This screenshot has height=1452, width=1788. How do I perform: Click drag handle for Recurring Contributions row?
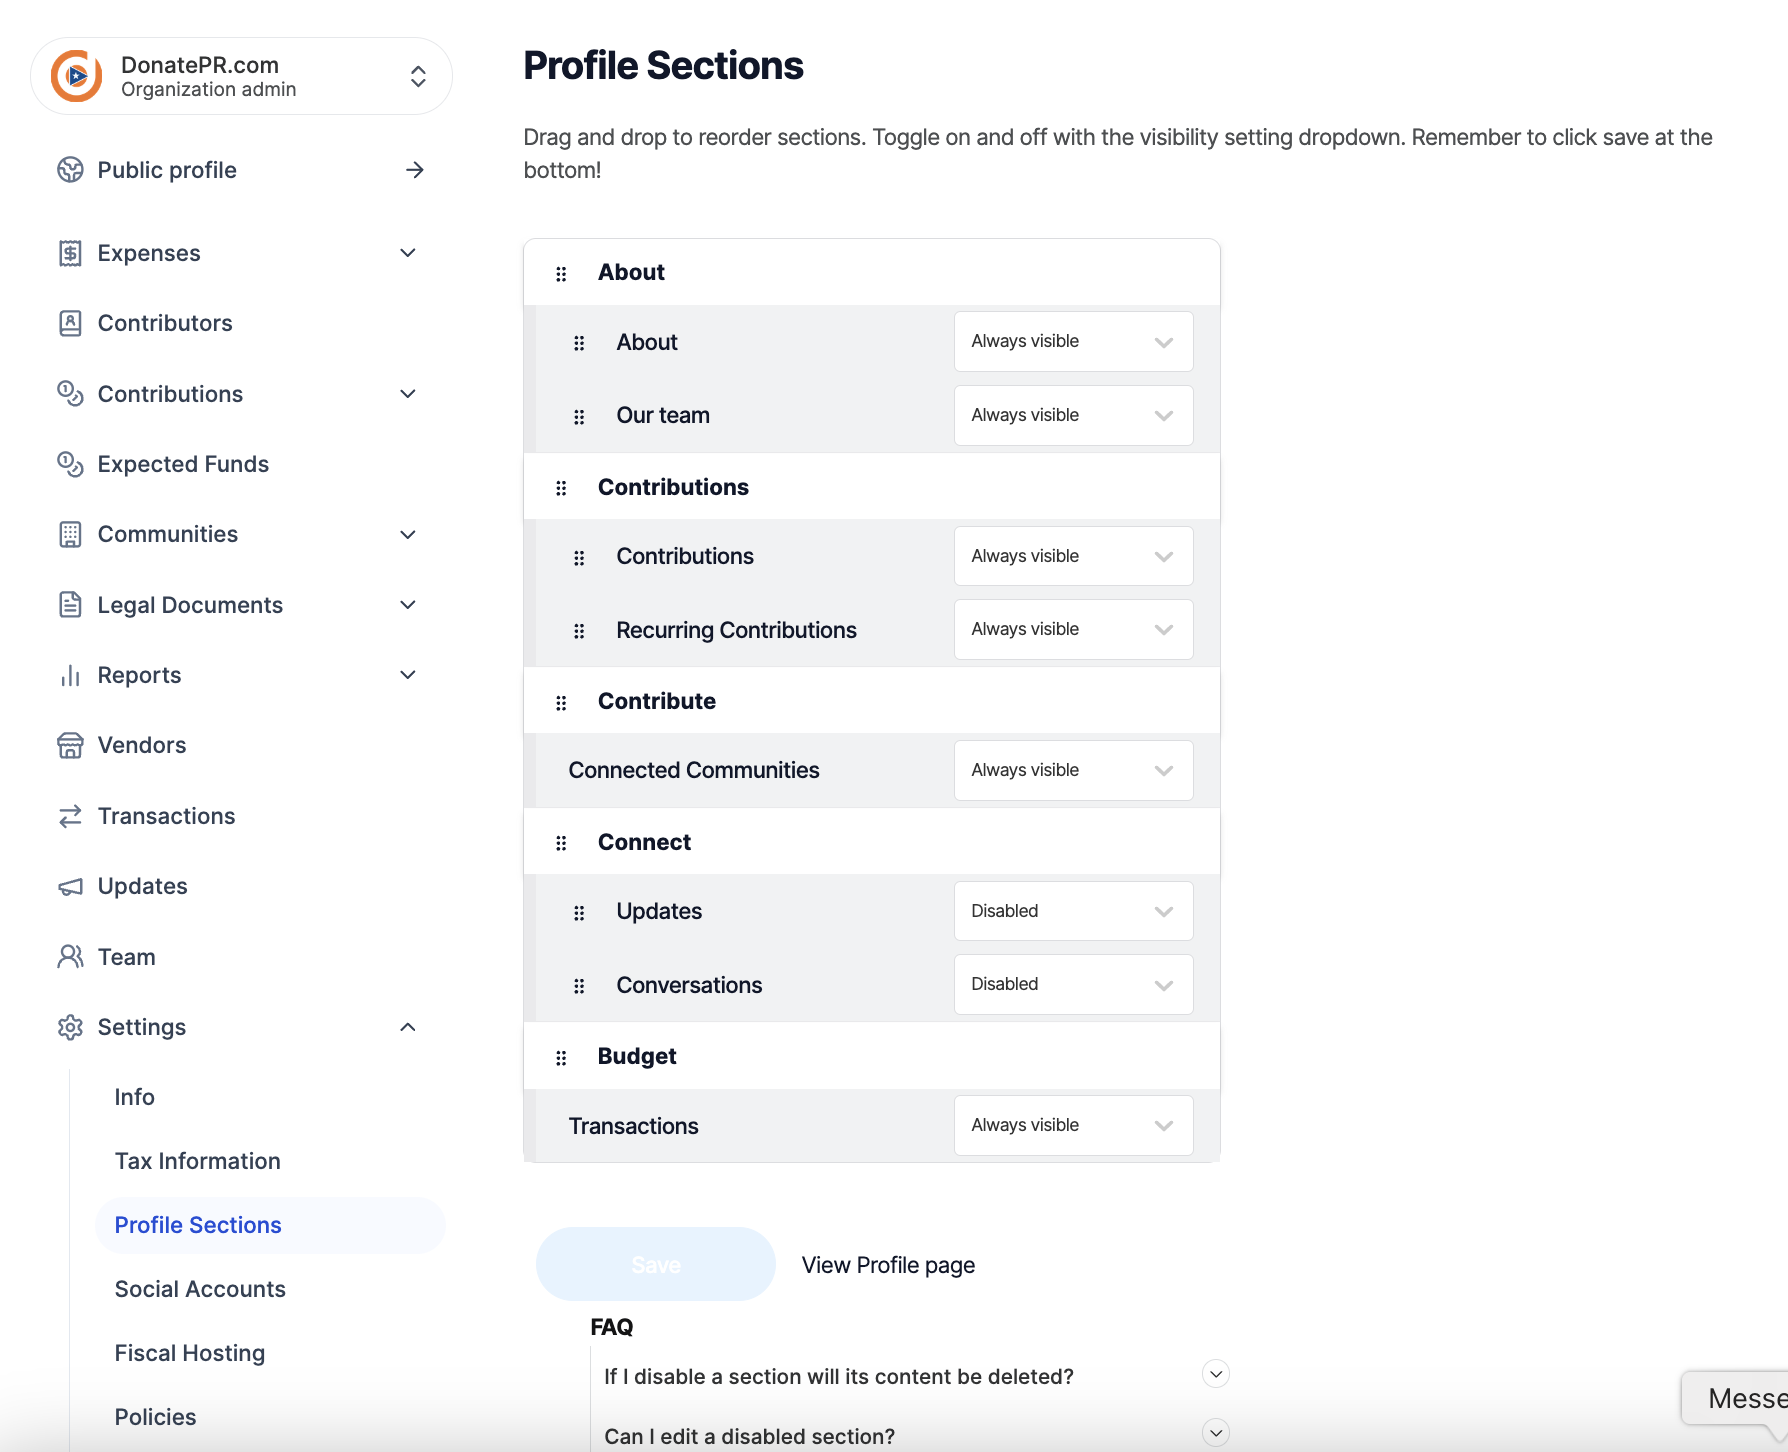579,631
